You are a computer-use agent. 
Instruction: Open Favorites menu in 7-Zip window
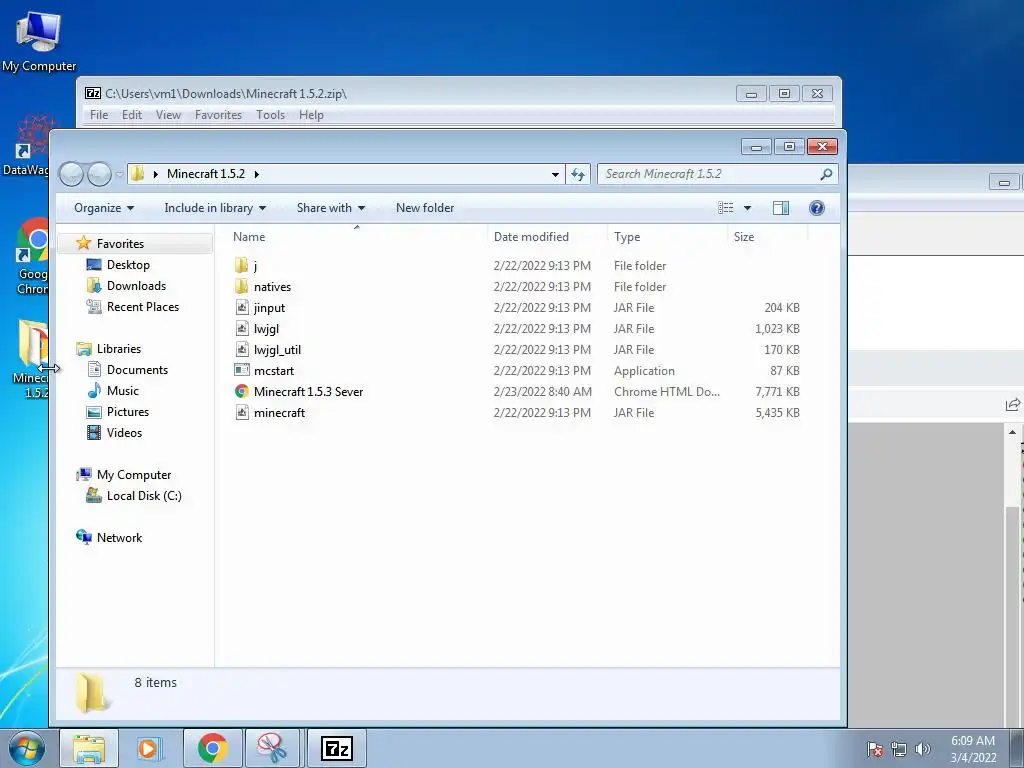(218, 115)
